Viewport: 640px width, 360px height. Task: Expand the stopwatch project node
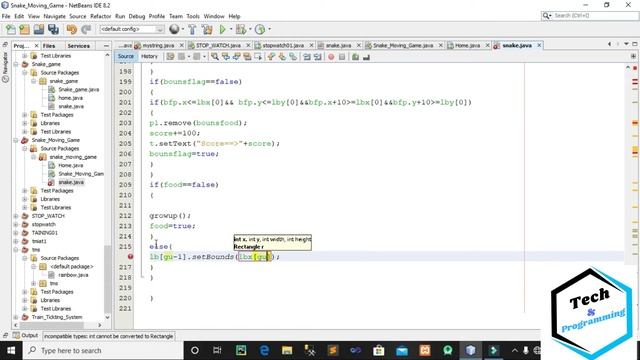16,224
